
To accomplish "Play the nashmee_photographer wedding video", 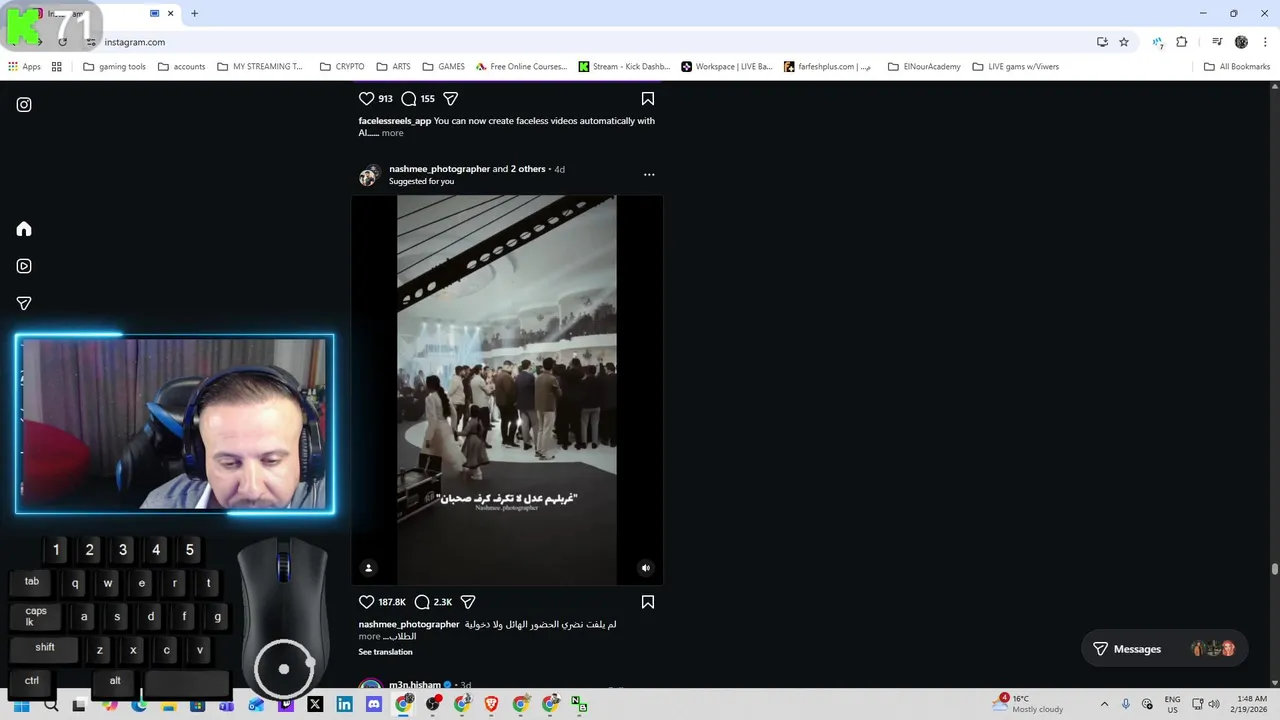I will tap(507, 390).
